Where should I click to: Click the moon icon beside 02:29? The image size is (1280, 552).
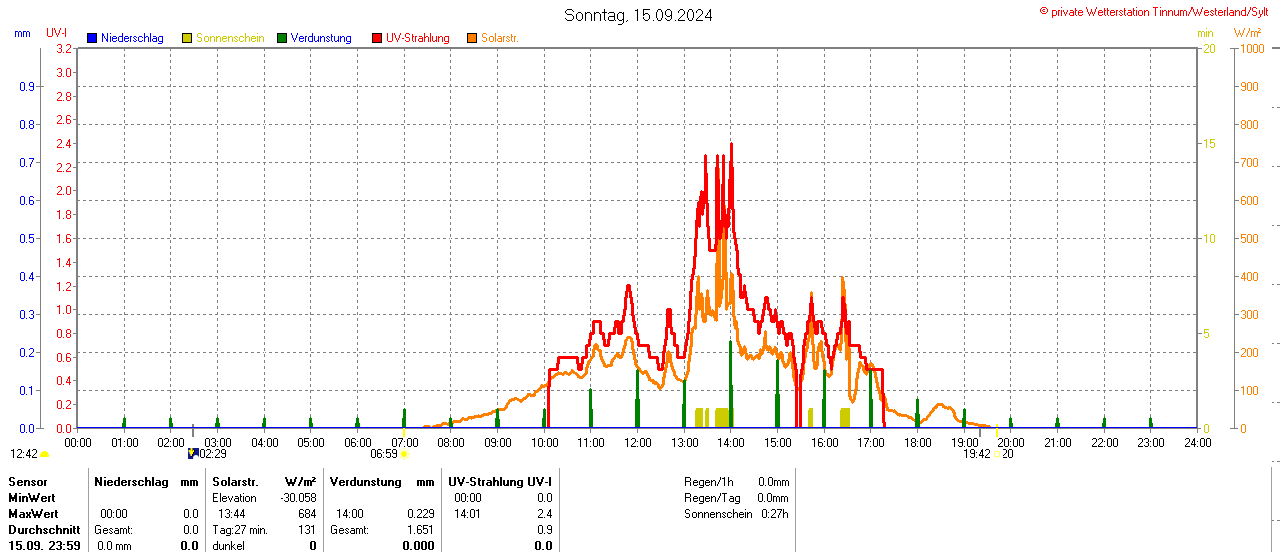click(x=193, y=454)
